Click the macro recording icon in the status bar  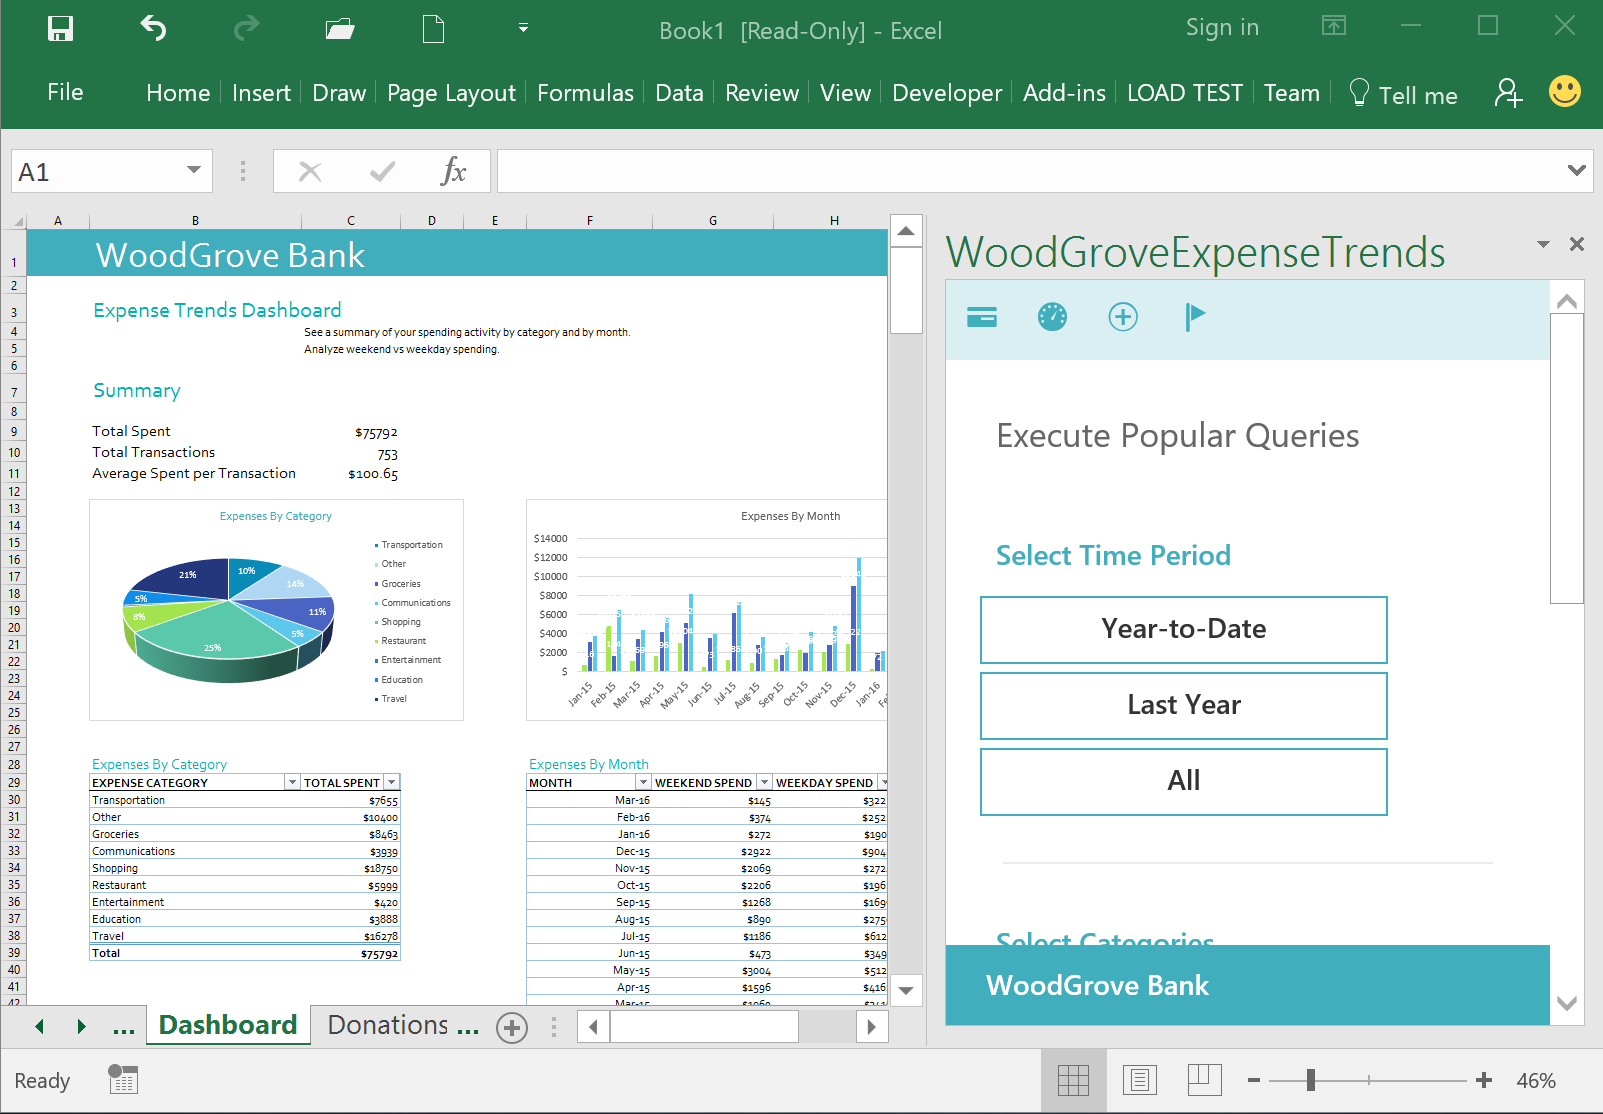click(x=123, y=1079)
